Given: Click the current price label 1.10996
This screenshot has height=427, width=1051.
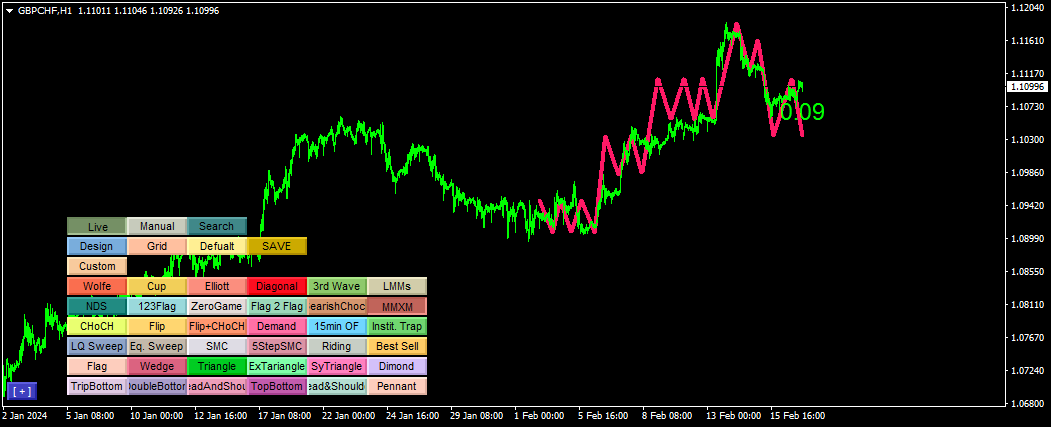Looking at the screenshot, I should pyautogui.click(x=1028, y=86).
